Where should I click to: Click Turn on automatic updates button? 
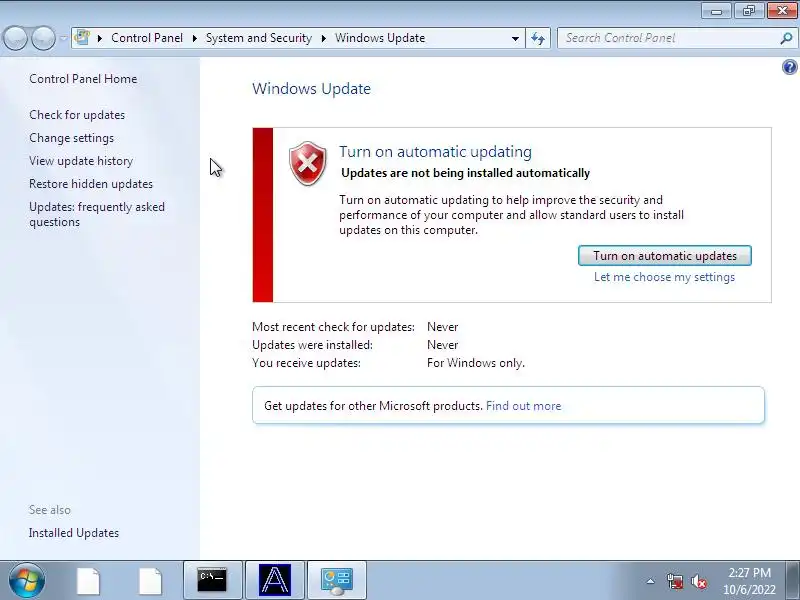tap(665, 256)
